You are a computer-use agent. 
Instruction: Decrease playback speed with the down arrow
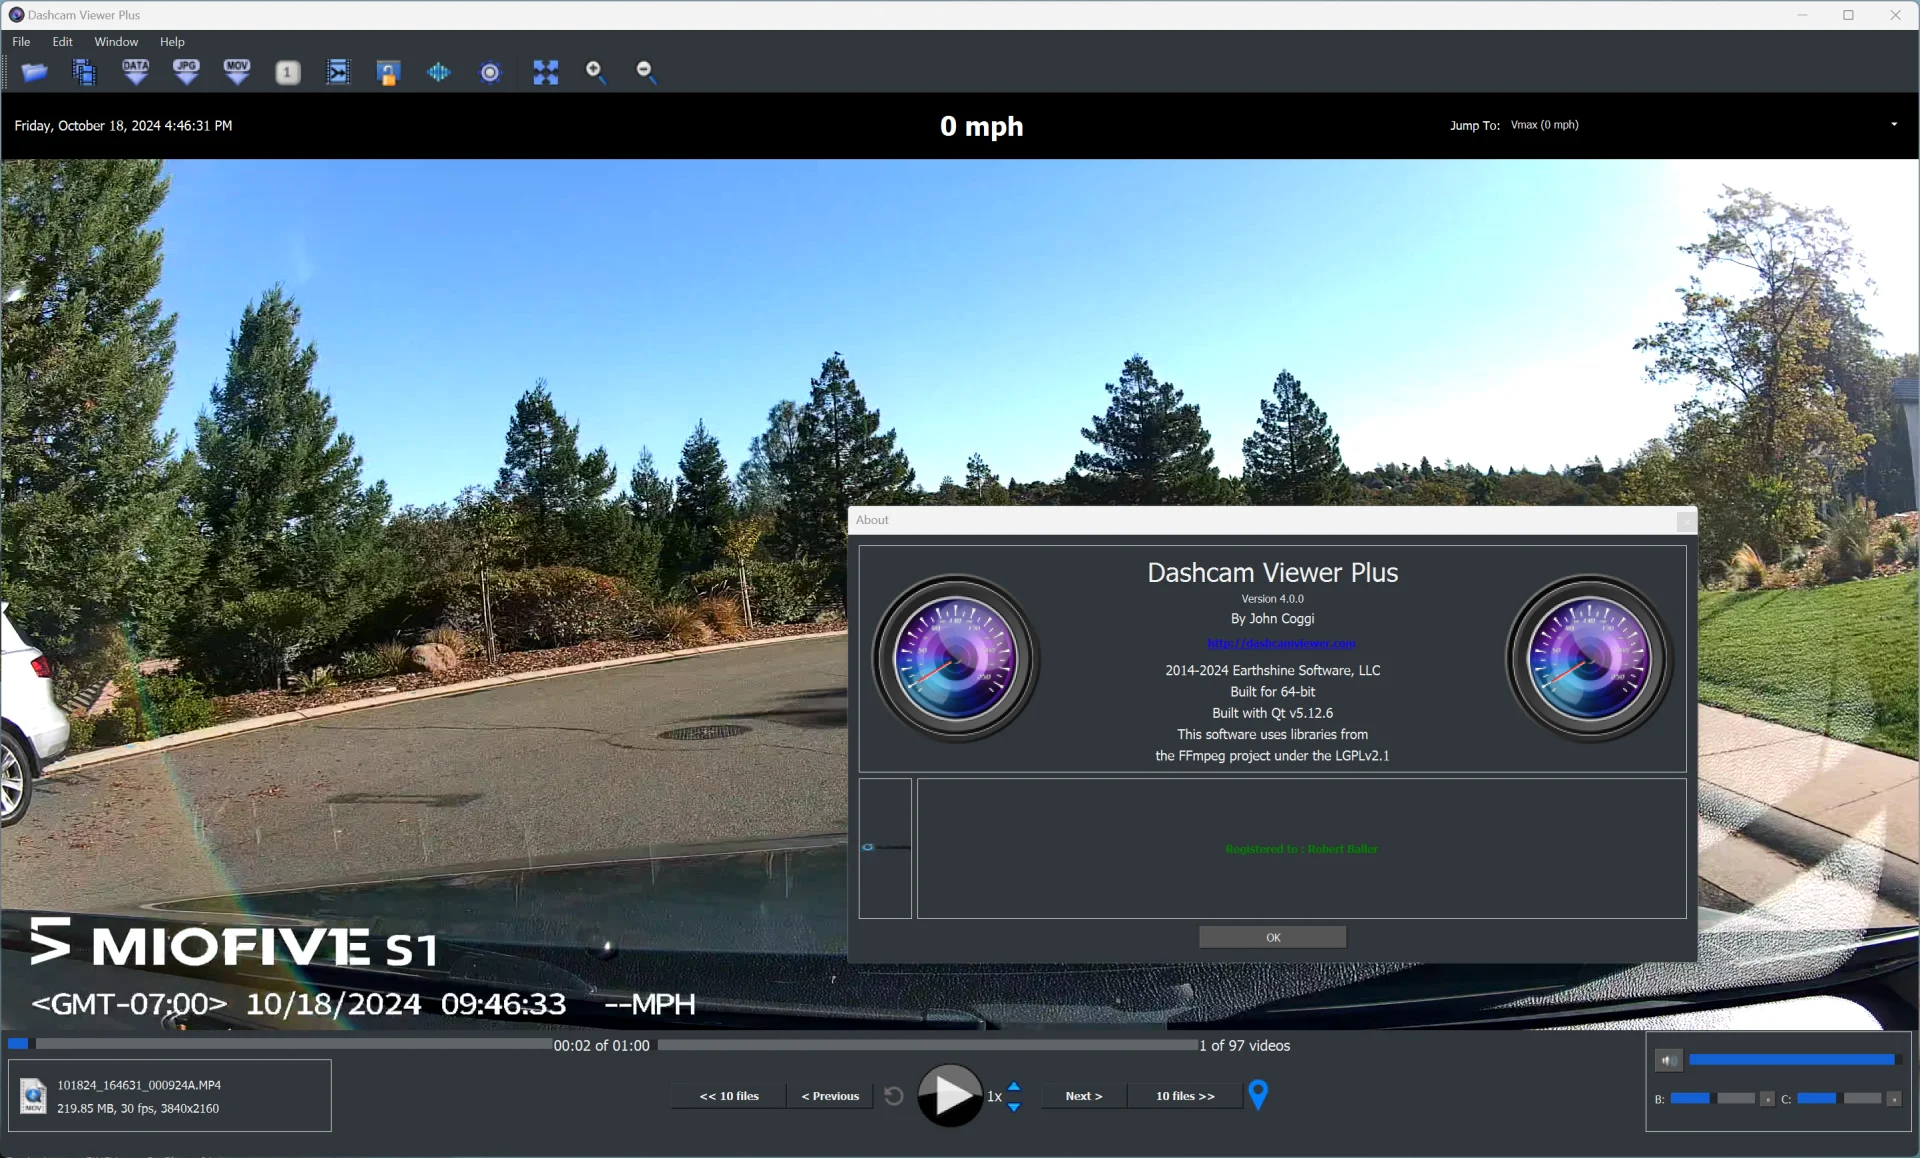(x=1014, y=1107)
